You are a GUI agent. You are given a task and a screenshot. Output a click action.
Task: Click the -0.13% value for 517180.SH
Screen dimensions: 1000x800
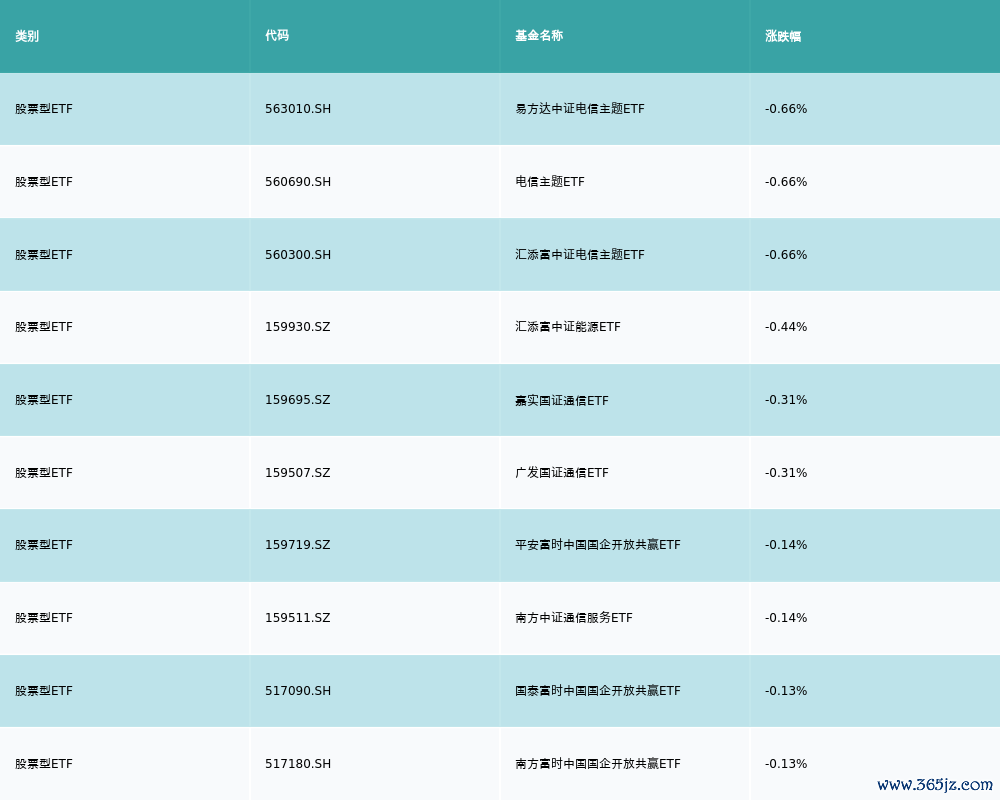786,764
